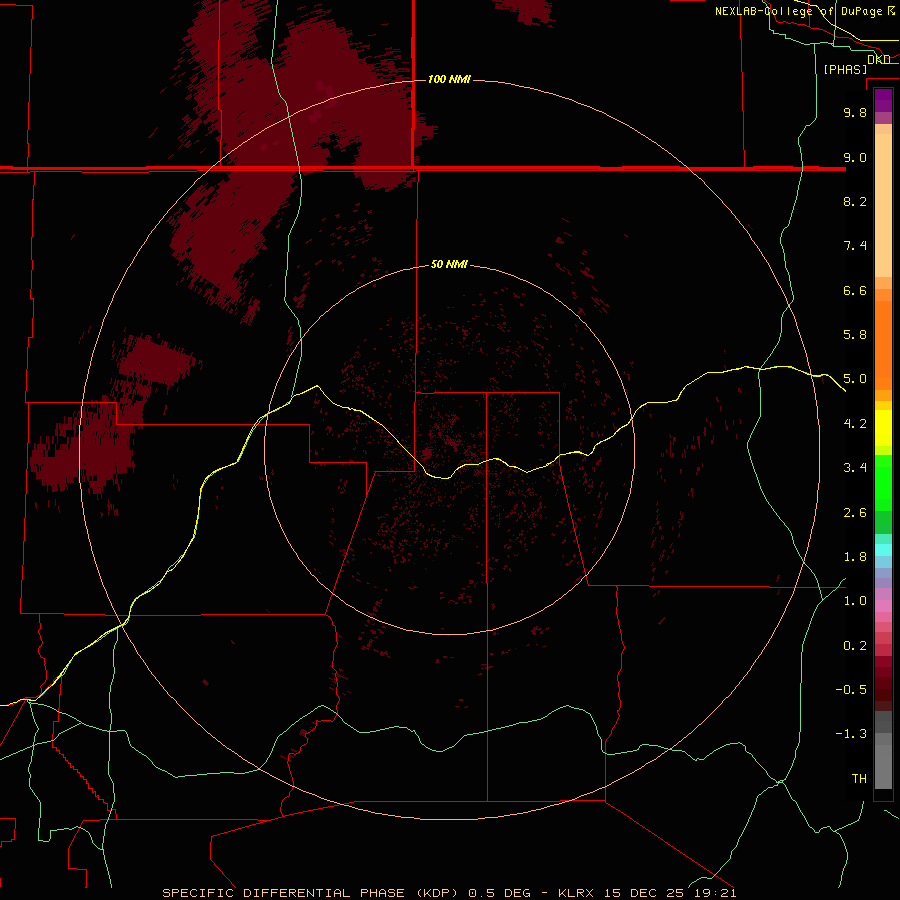Click the 1.0 scale value

tap(855, 601)
